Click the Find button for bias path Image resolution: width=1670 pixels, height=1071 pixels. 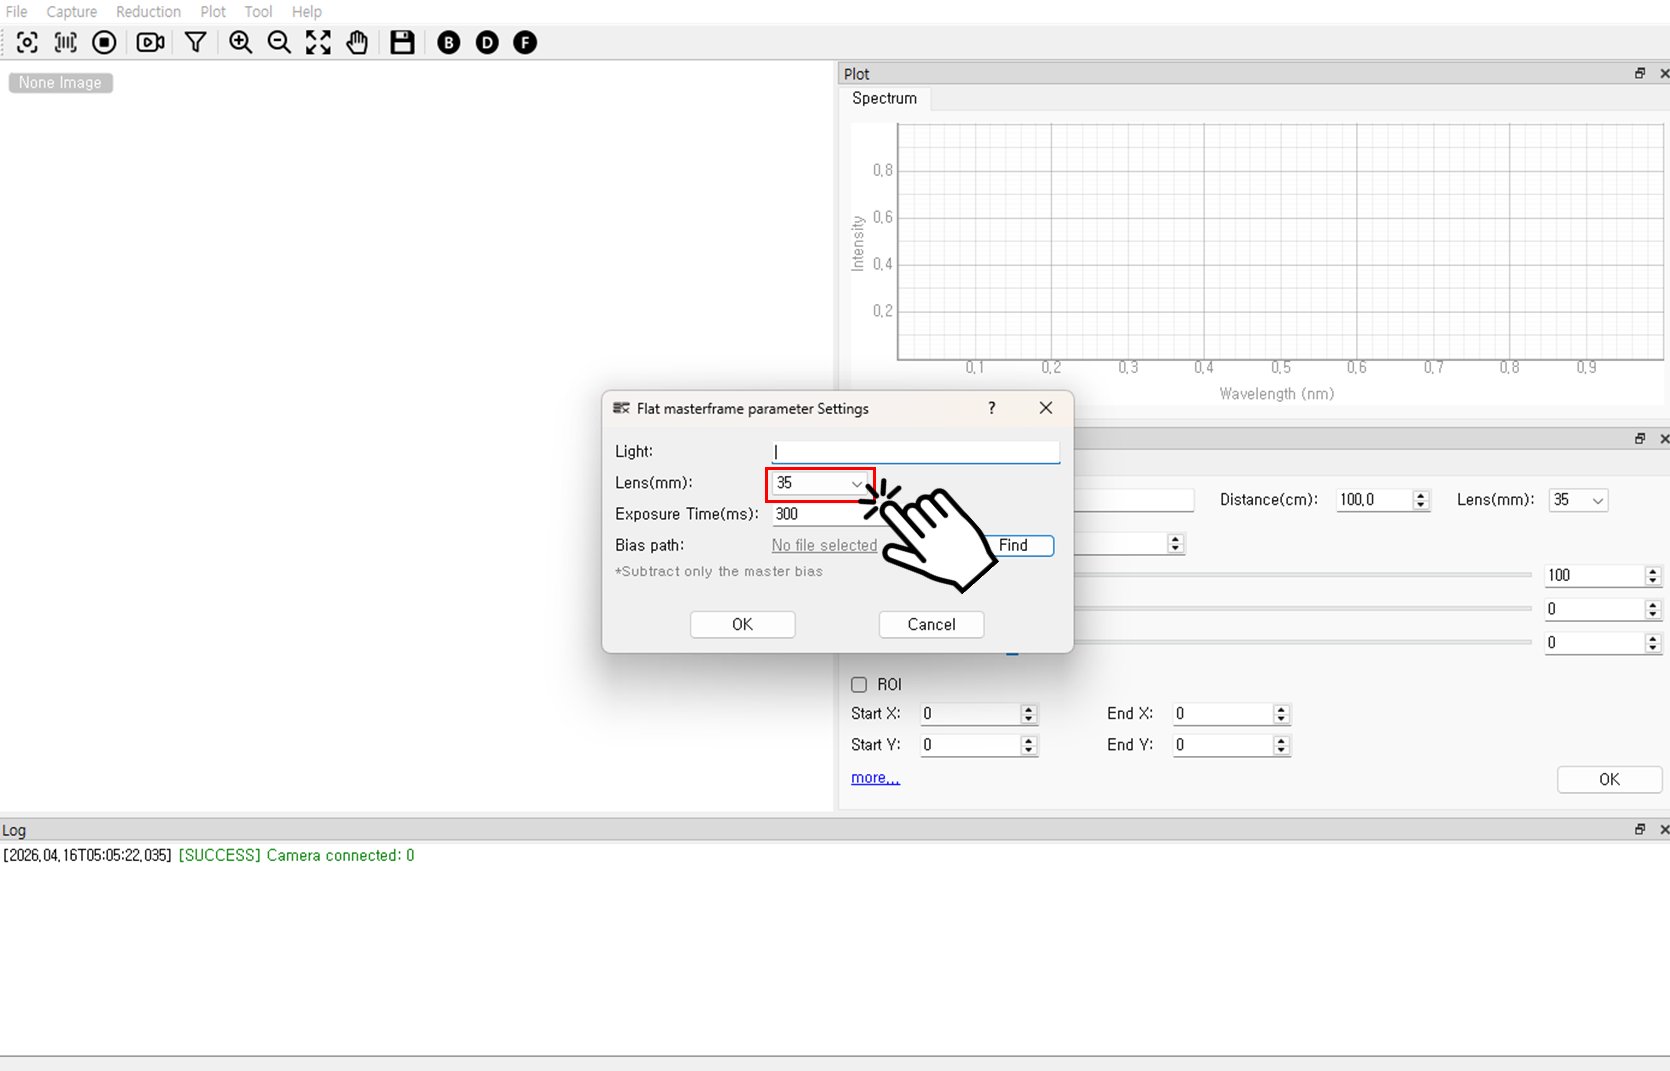pyautogui.click(x=1013, y=545)
